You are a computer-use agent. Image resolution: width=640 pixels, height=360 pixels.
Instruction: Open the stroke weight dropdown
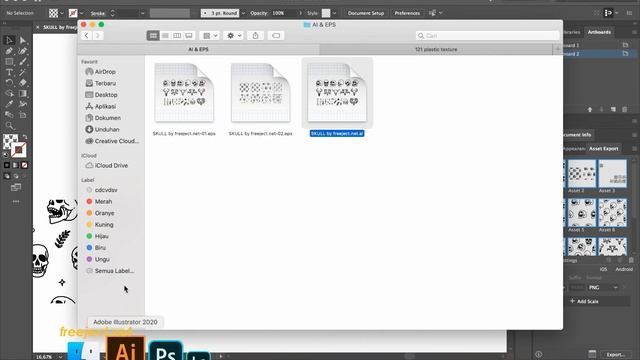(142, 13)
